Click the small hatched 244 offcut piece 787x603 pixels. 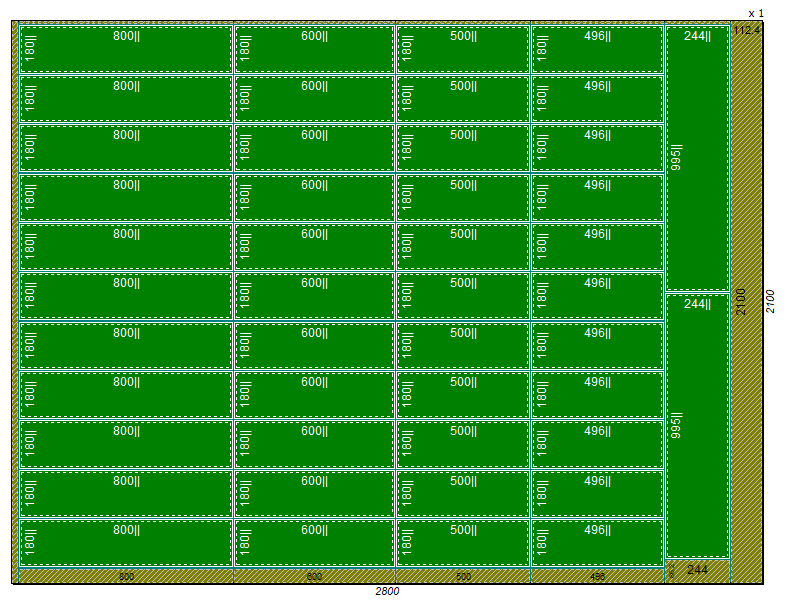(697, 570)
